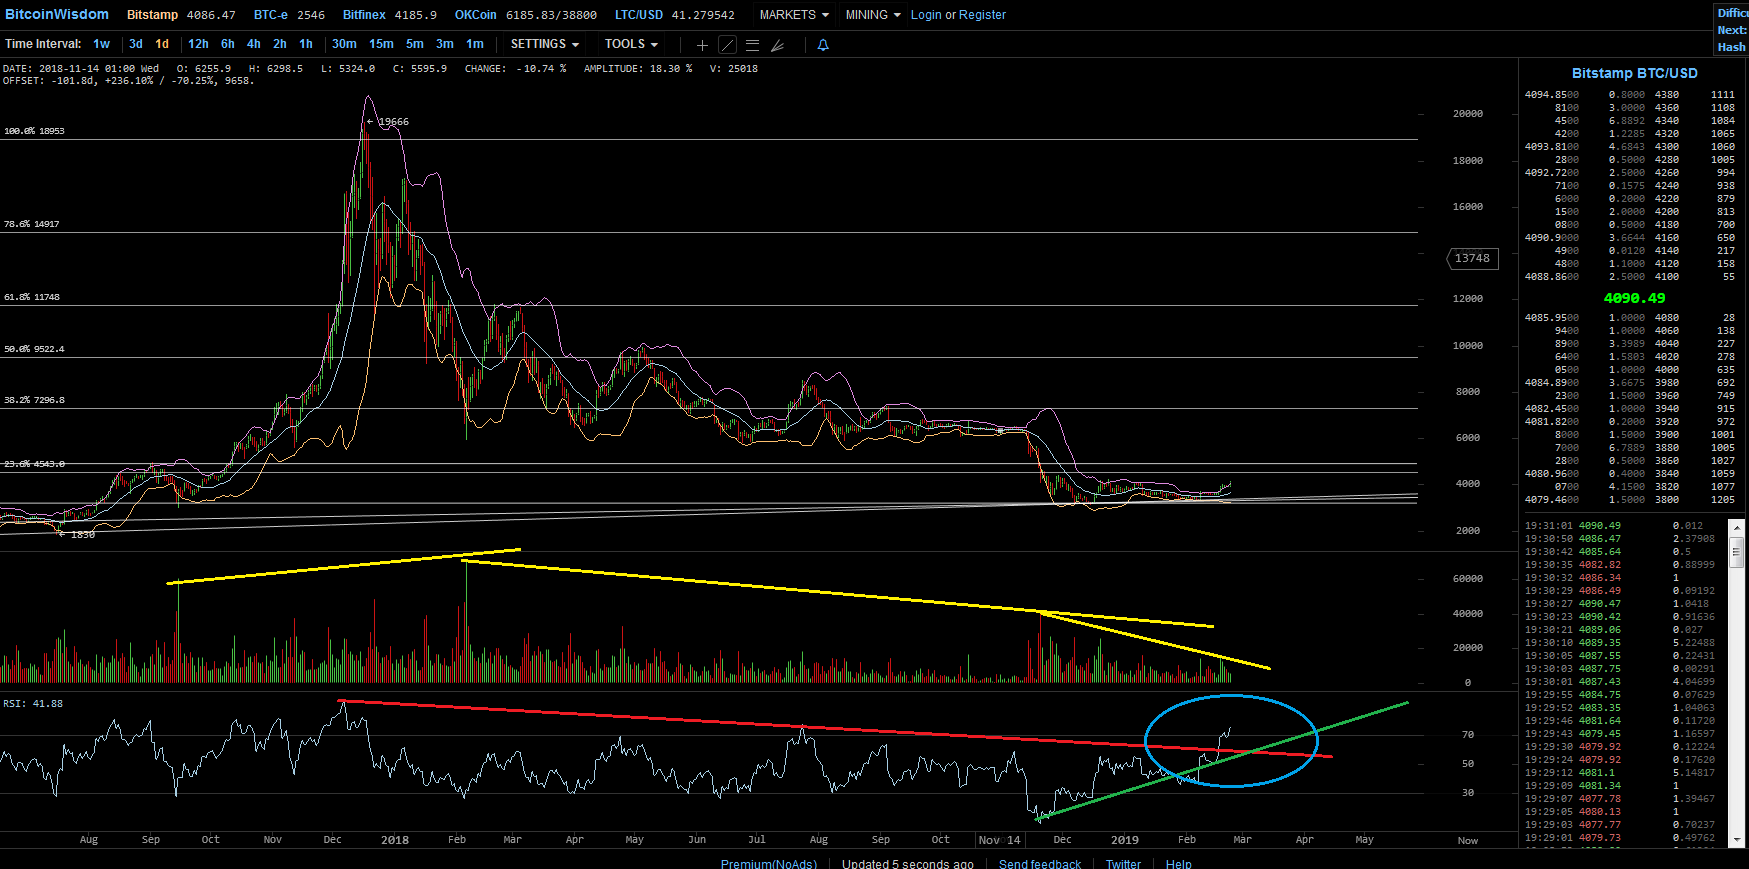Click the bid row priced 4084.8900
The height and width of the screenshot is (869, 1749).
pyautogui.click(x=1630, y=383)
